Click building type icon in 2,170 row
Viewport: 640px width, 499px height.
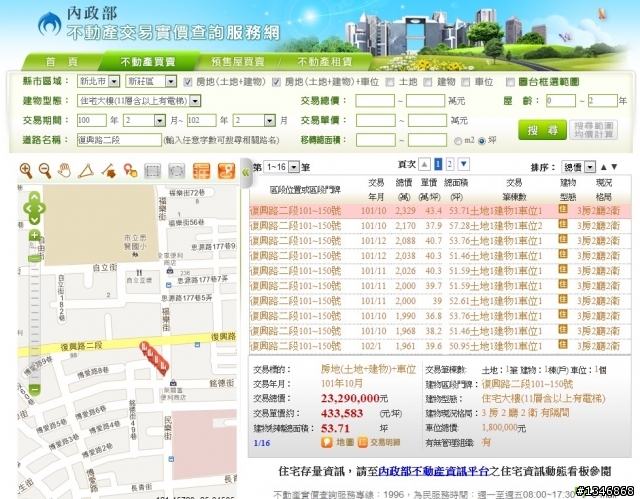click(x=563, y=224)
